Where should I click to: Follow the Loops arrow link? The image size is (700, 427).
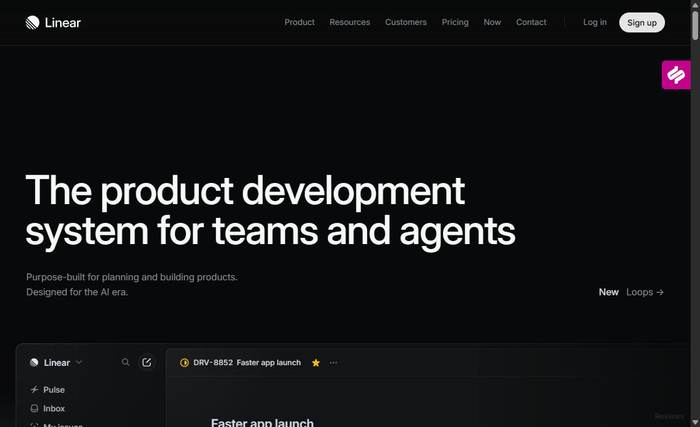pyautogui.click(x=645, y=292)
